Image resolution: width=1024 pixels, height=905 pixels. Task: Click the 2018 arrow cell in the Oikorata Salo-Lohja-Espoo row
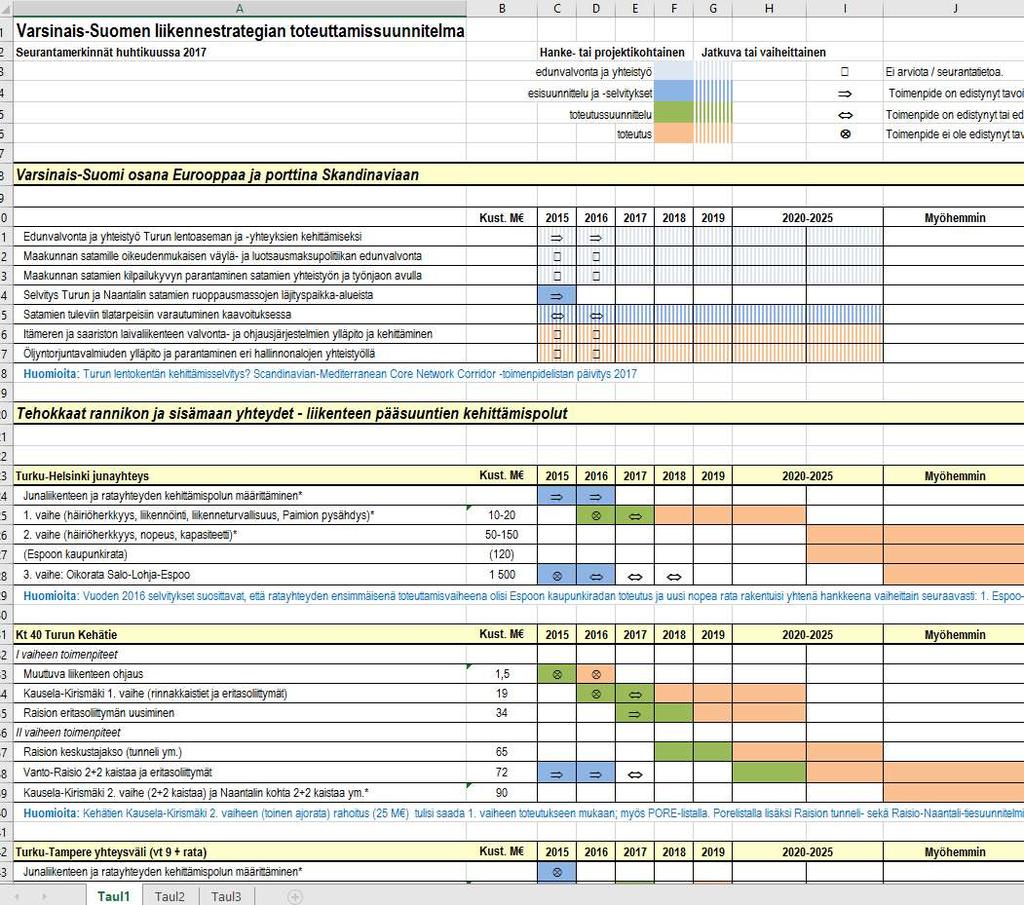(x=674, y=575)
